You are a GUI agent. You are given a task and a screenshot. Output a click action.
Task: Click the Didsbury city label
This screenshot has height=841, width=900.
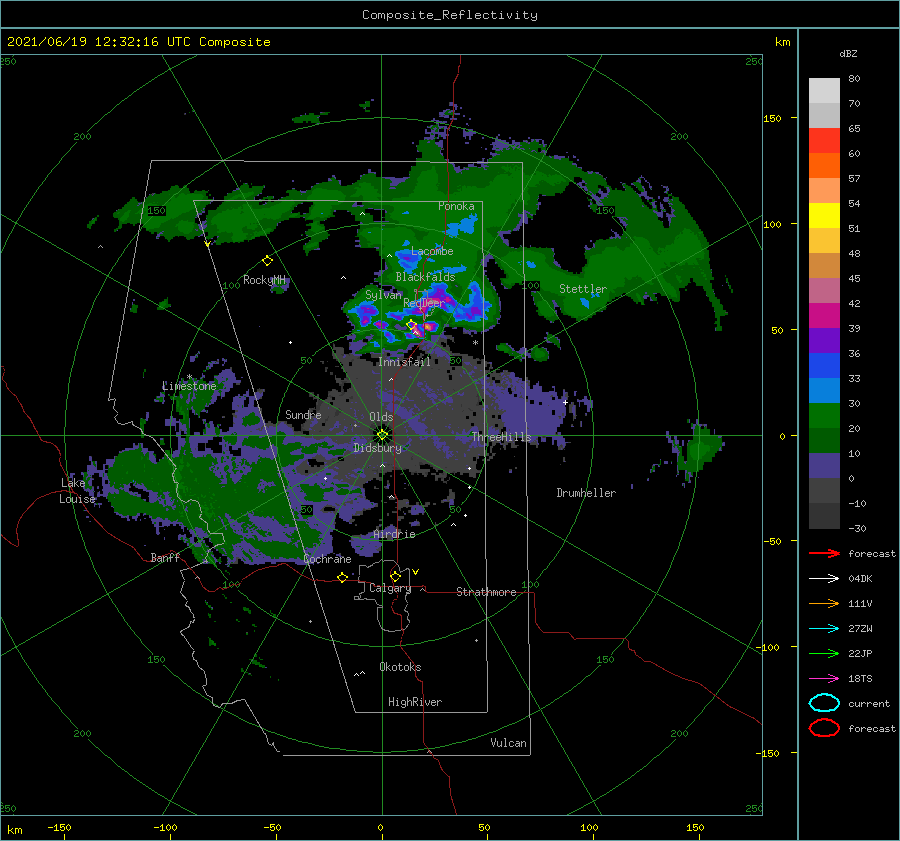pos(378,448)
